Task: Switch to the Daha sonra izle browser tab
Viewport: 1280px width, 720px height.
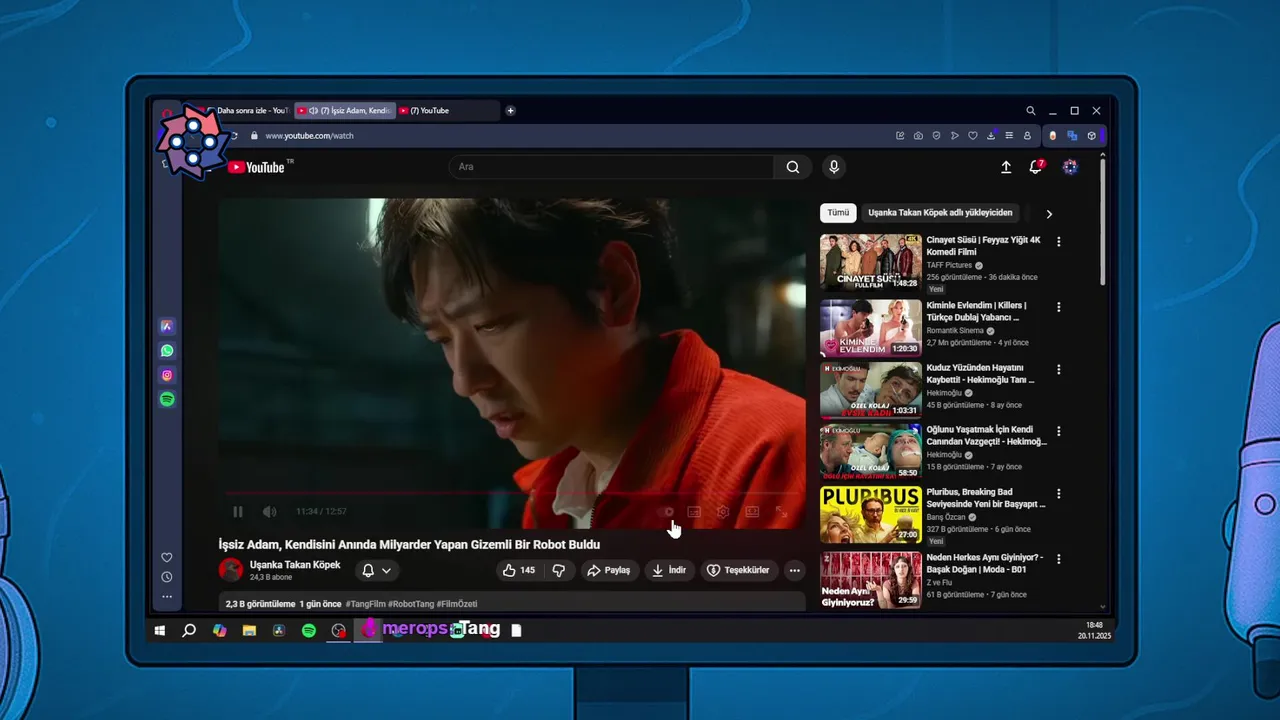Action: pyautogui.click(x=246, y=111)
